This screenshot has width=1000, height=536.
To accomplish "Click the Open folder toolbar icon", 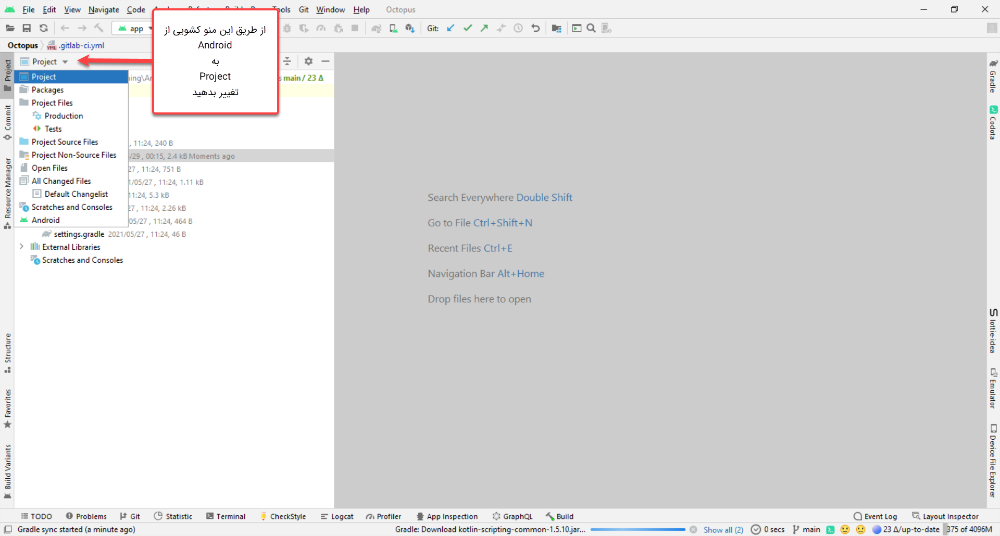I will (10, 28).
